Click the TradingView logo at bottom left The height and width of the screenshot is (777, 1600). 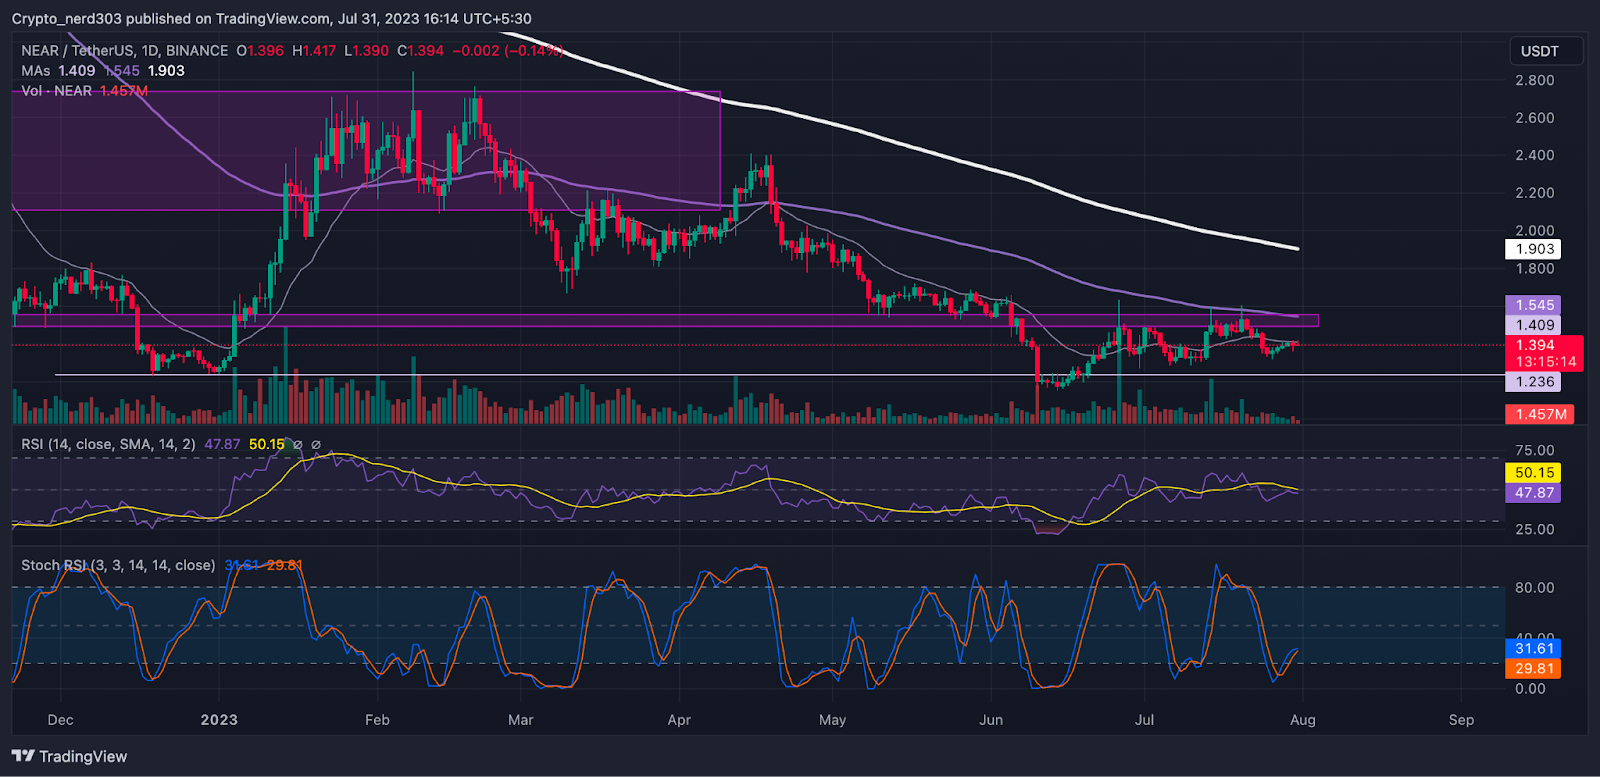tap(69, 756)
